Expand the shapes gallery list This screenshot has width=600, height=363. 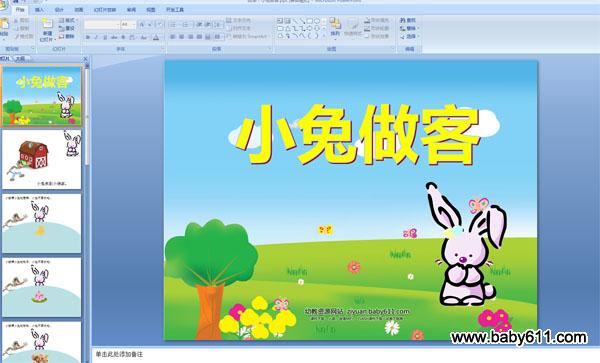[x=324, y=36]
